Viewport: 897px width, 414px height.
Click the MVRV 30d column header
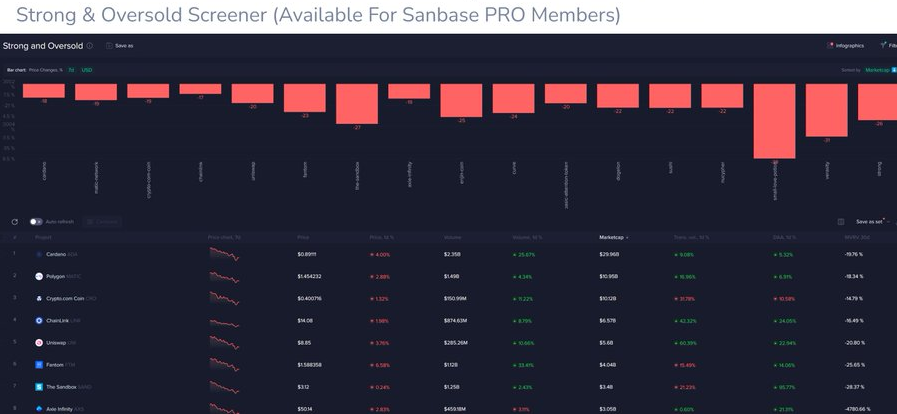coord(856,237)
